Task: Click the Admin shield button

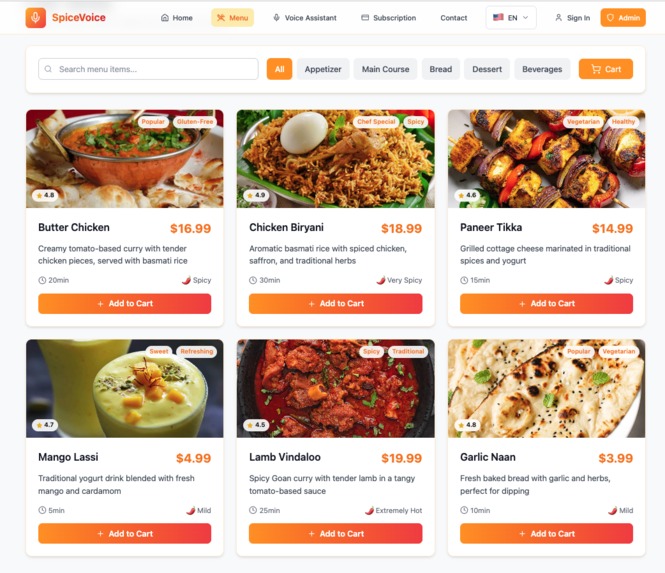Action: [x=623, y=18]
